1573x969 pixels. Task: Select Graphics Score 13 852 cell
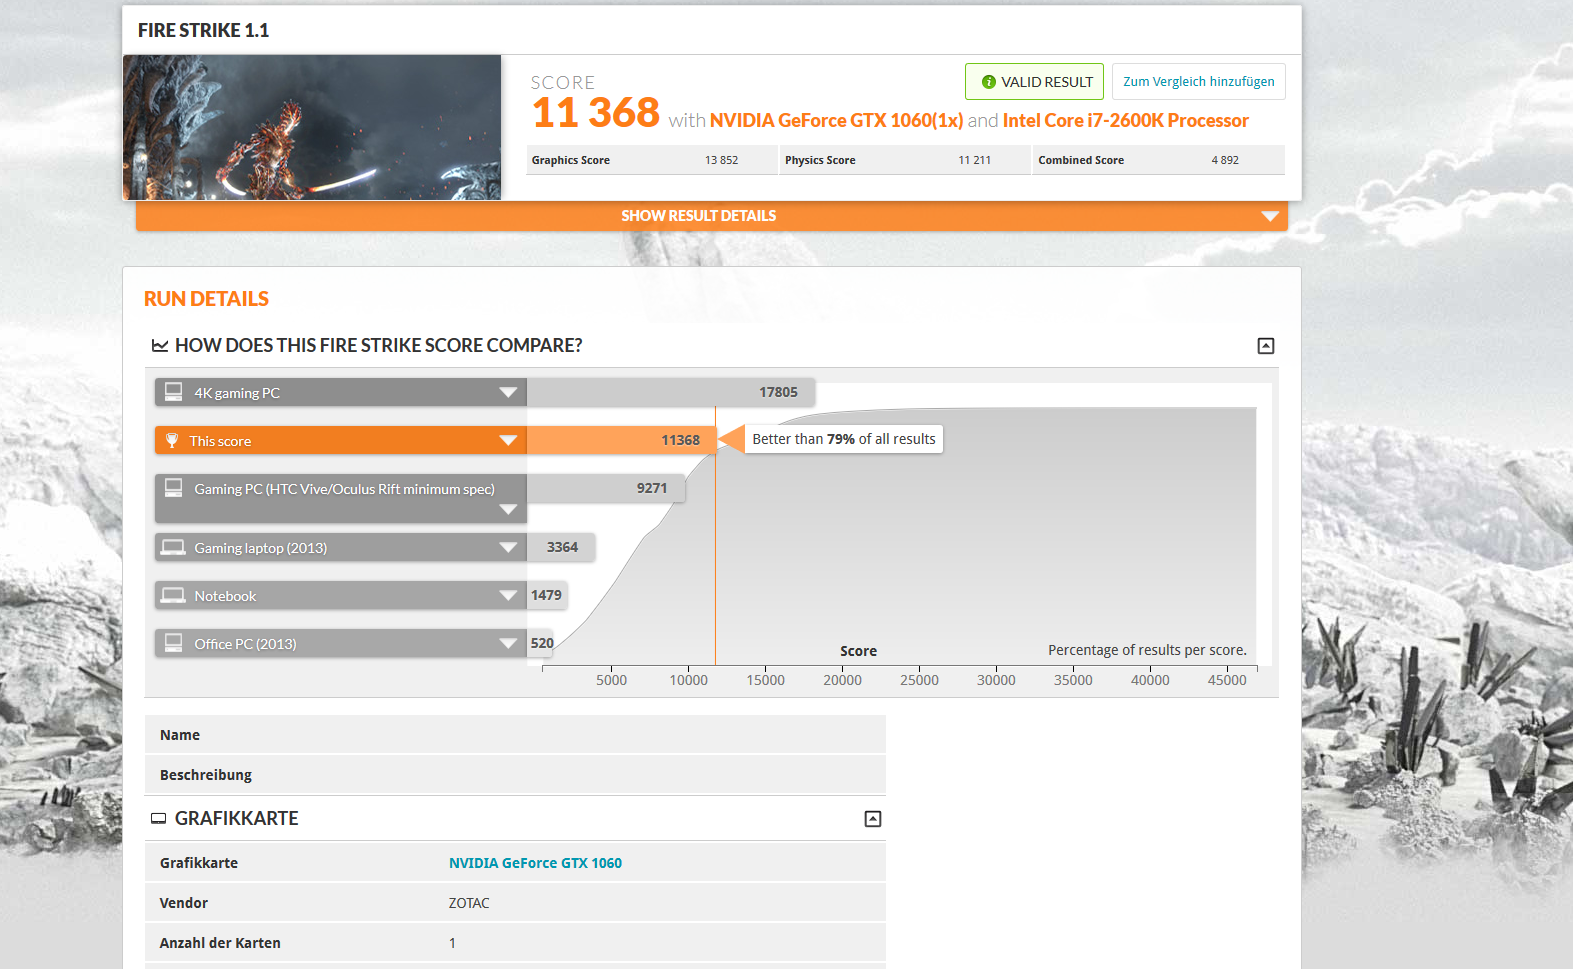tap(652, 160)
